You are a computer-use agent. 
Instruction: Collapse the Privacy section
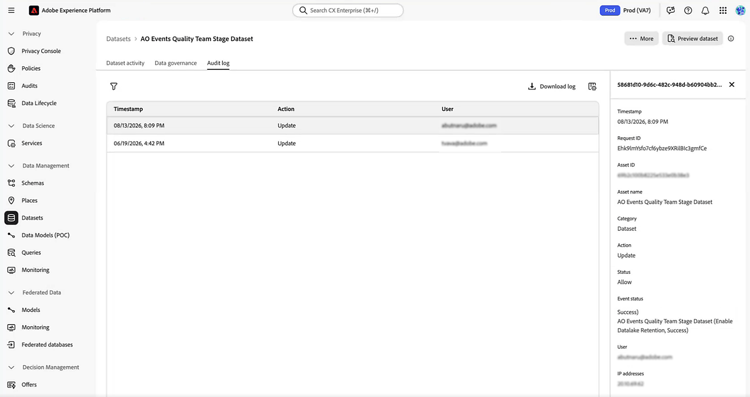(11, 34)
